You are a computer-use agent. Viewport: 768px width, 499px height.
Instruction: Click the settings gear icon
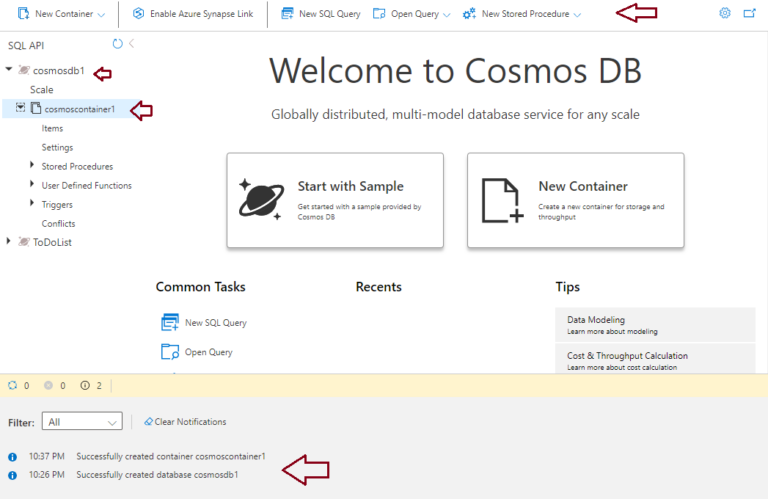(x=725, y=13)
